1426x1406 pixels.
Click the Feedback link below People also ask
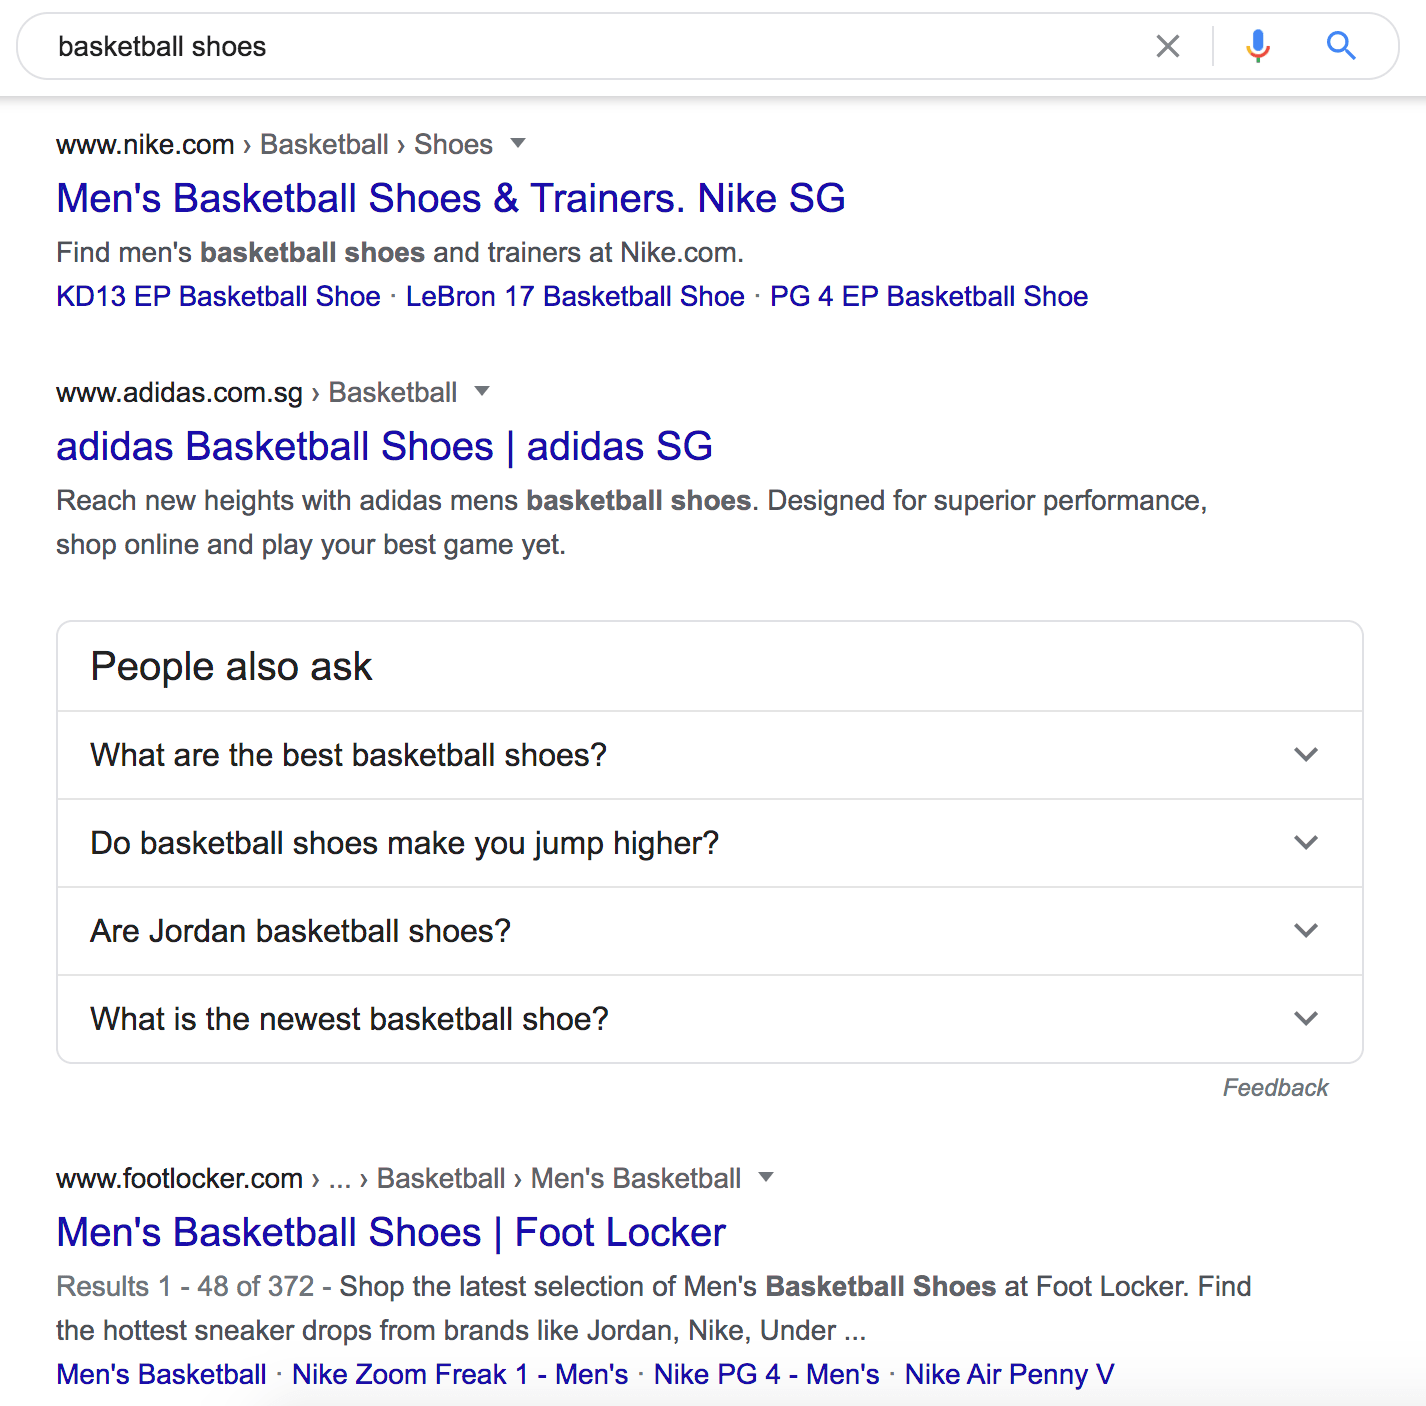pos(1275,1087)
